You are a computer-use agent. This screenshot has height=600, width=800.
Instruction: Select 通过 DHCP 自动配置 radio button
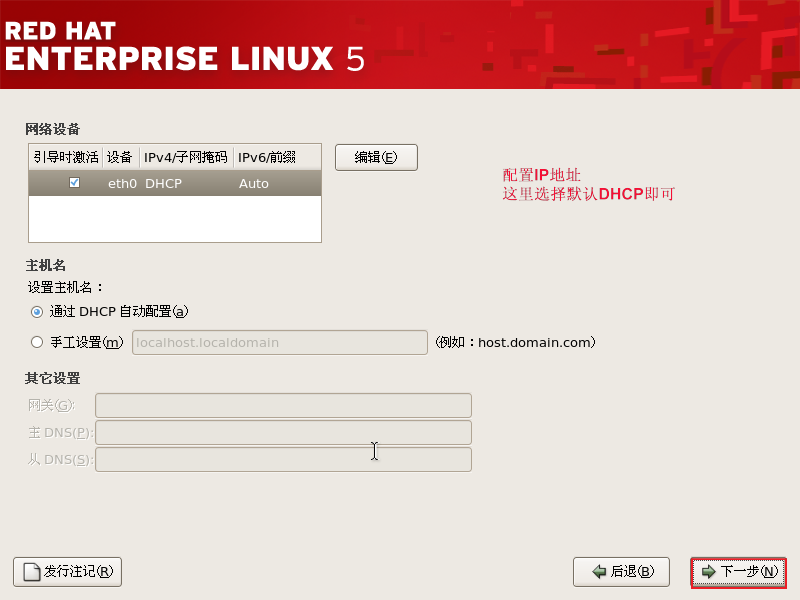click(x=37, y=312)
